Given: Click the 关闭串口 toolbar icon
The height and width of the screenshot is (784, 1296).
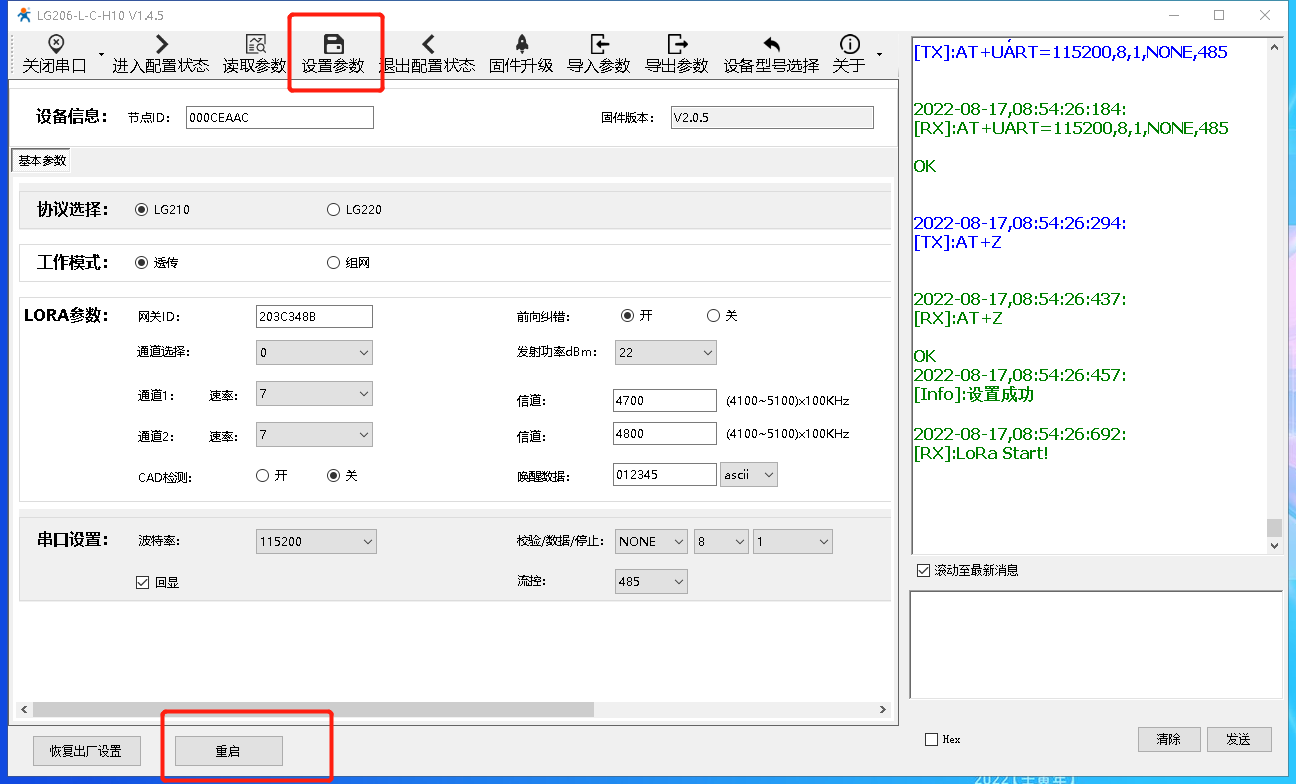Looking at the screenshot, I should (x=55, y=45).
